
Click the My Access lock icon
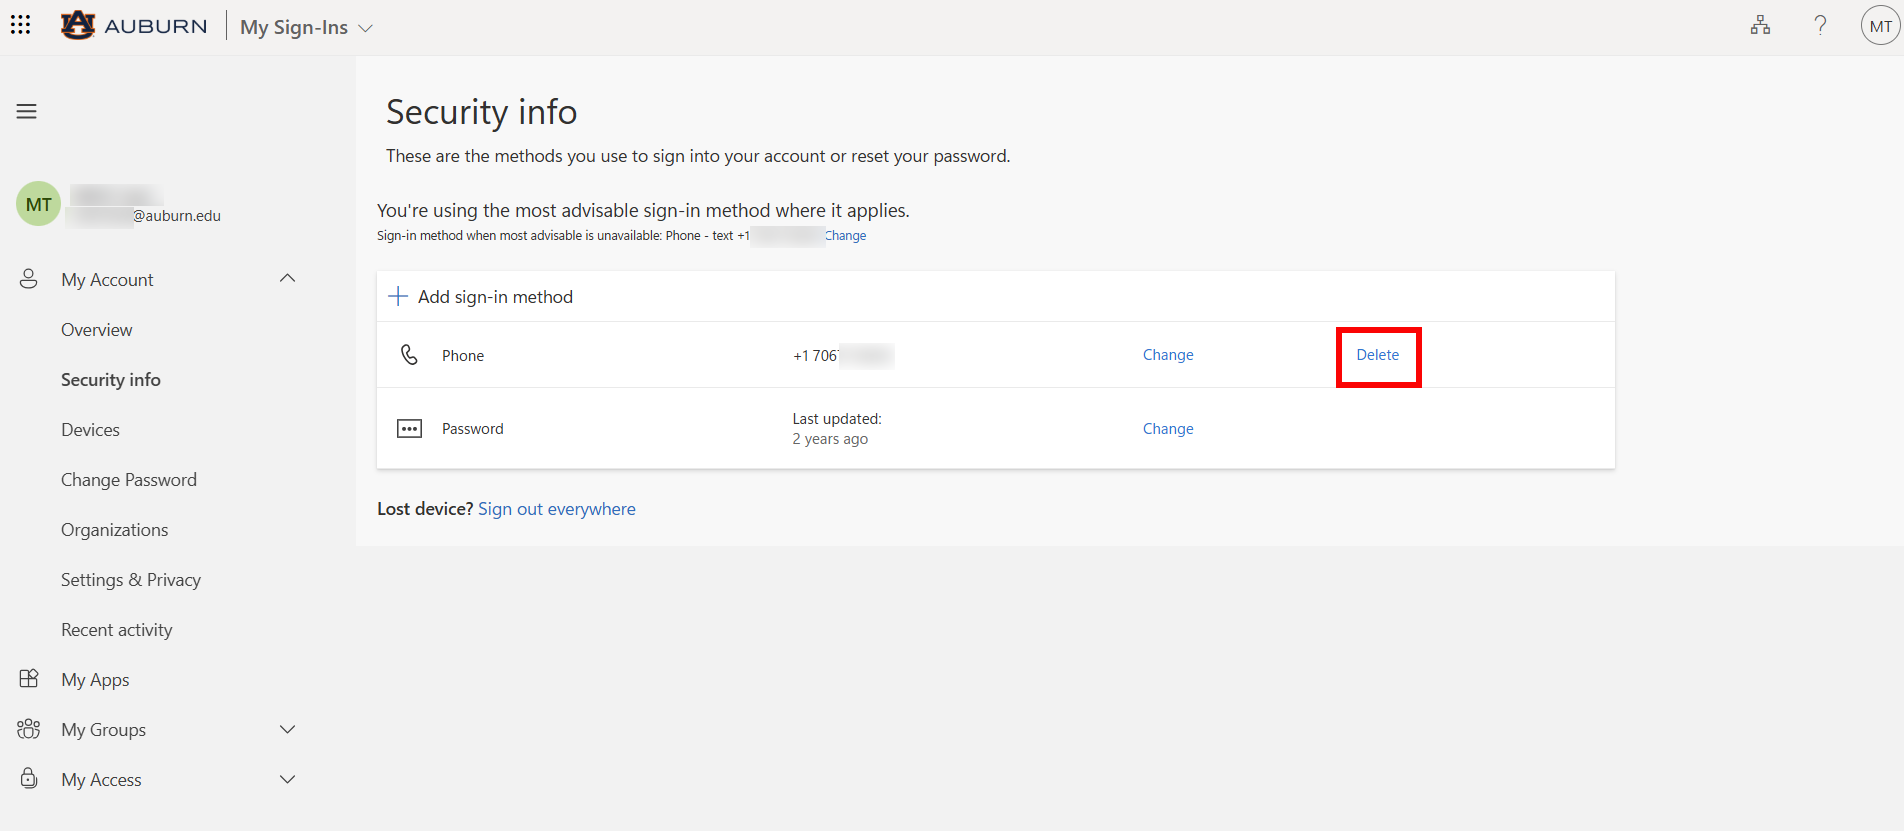pyautogui.click(x=29, y=778)
